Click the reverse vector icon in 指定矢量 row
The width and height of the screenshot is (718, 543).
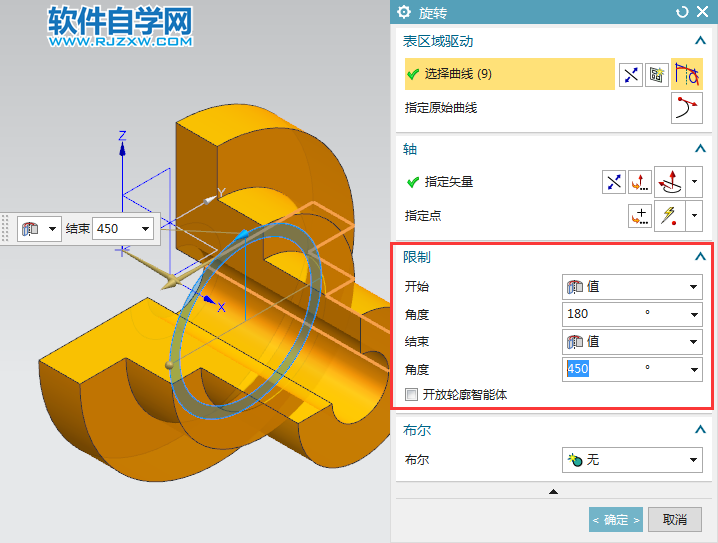(614, 182)
